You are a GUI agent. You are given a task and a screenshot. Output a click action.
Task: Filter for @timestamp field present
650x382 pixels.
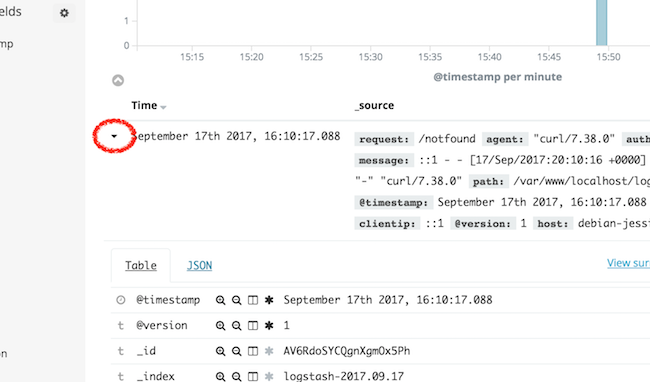click(269, 300)
